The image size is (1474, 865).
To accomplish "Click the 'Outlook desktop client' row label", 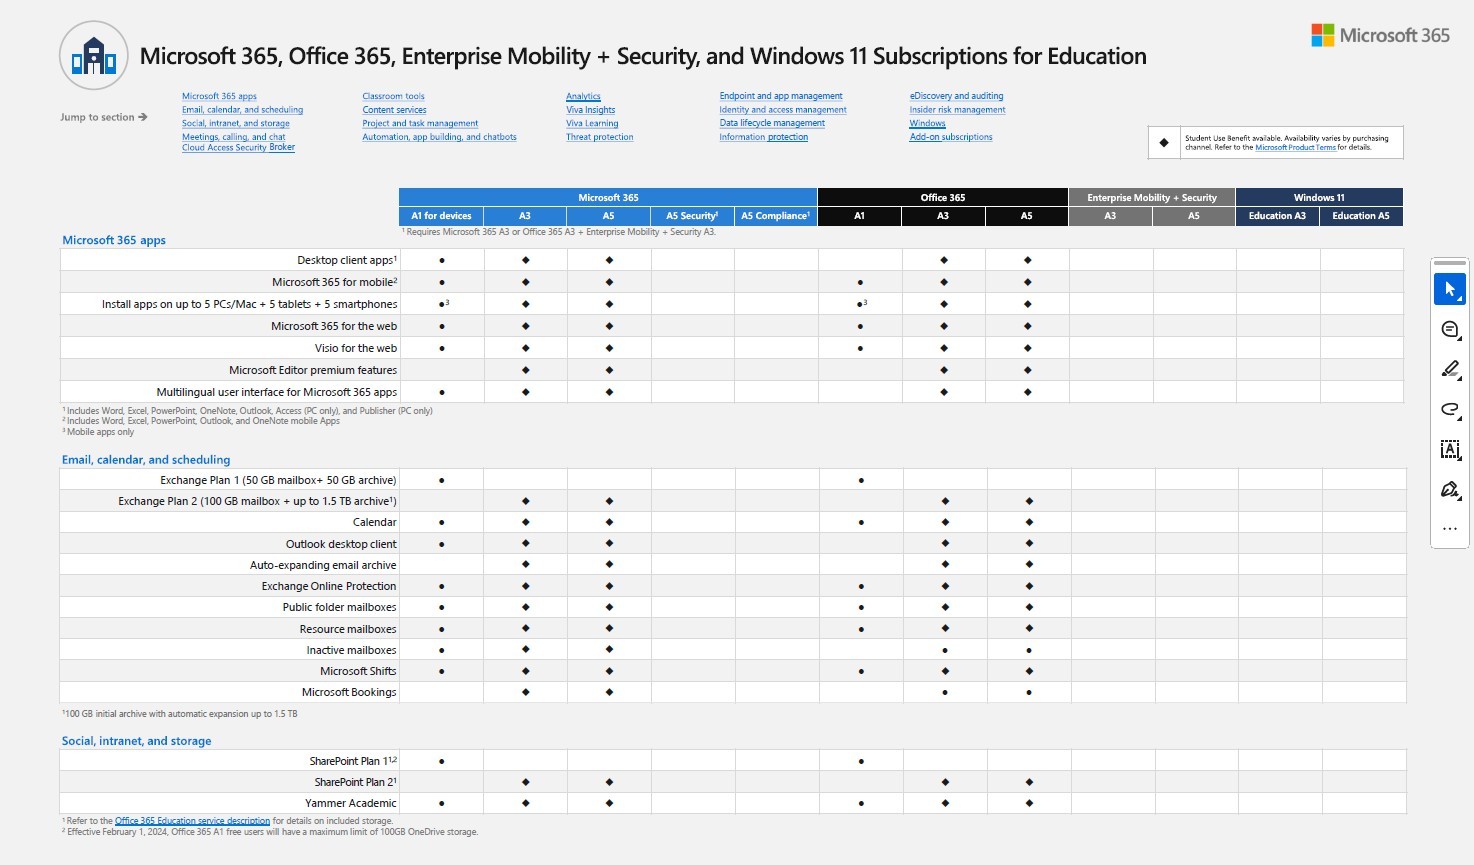I will click(x=341, y=544).
